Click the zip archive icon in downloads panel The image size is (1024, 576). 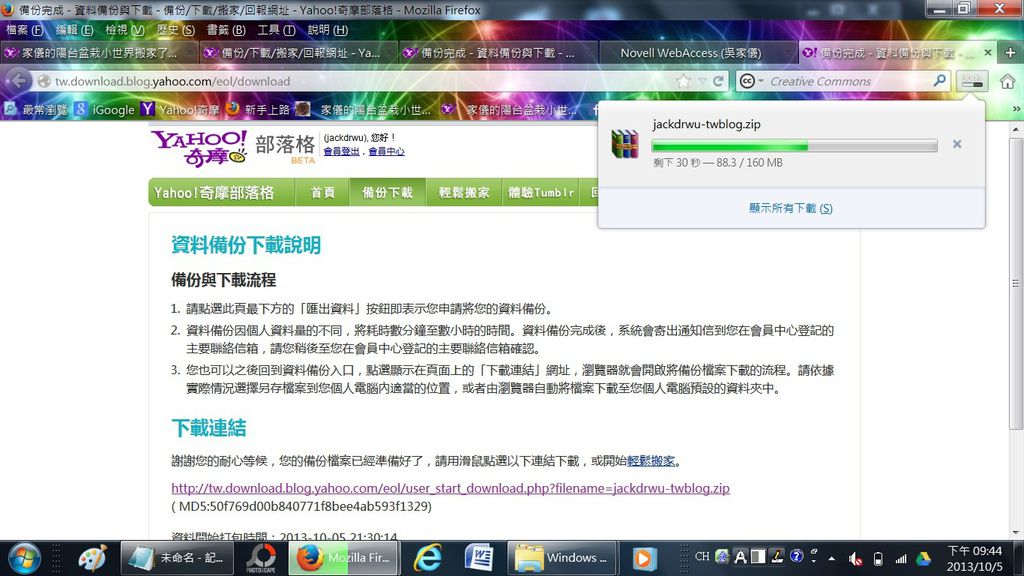[625, 144]
